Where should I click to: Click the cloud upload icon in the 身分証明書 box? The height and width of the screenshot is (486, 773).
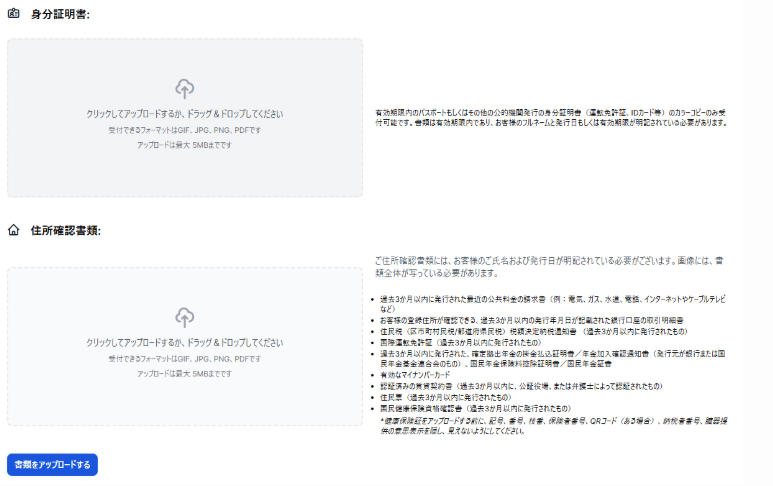click(x=184, y=88)
